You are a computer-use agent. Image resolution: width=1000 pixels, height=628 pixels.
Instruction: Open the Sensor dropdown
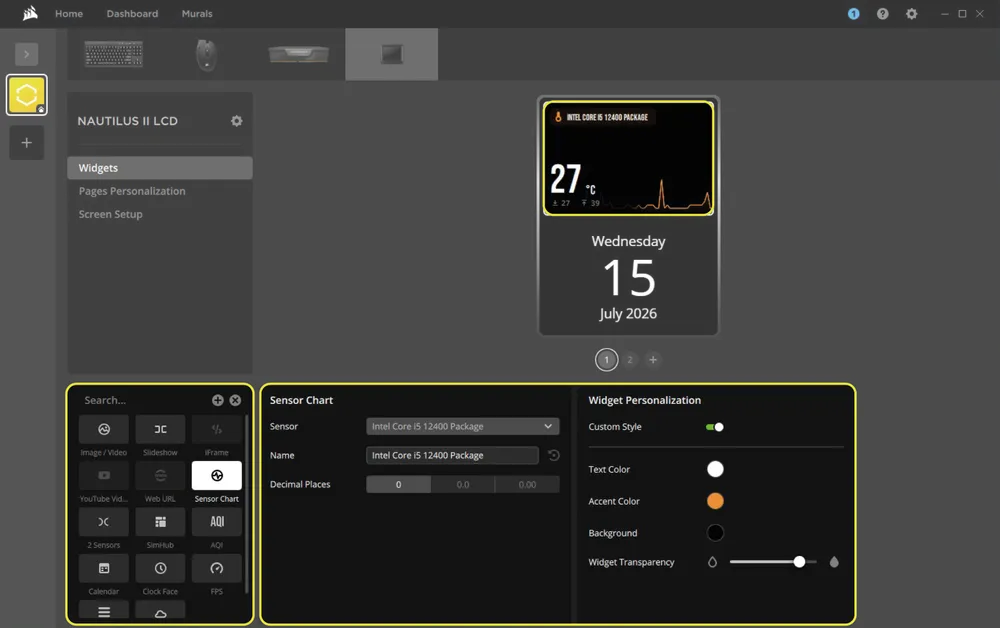(x=462, y=426)
